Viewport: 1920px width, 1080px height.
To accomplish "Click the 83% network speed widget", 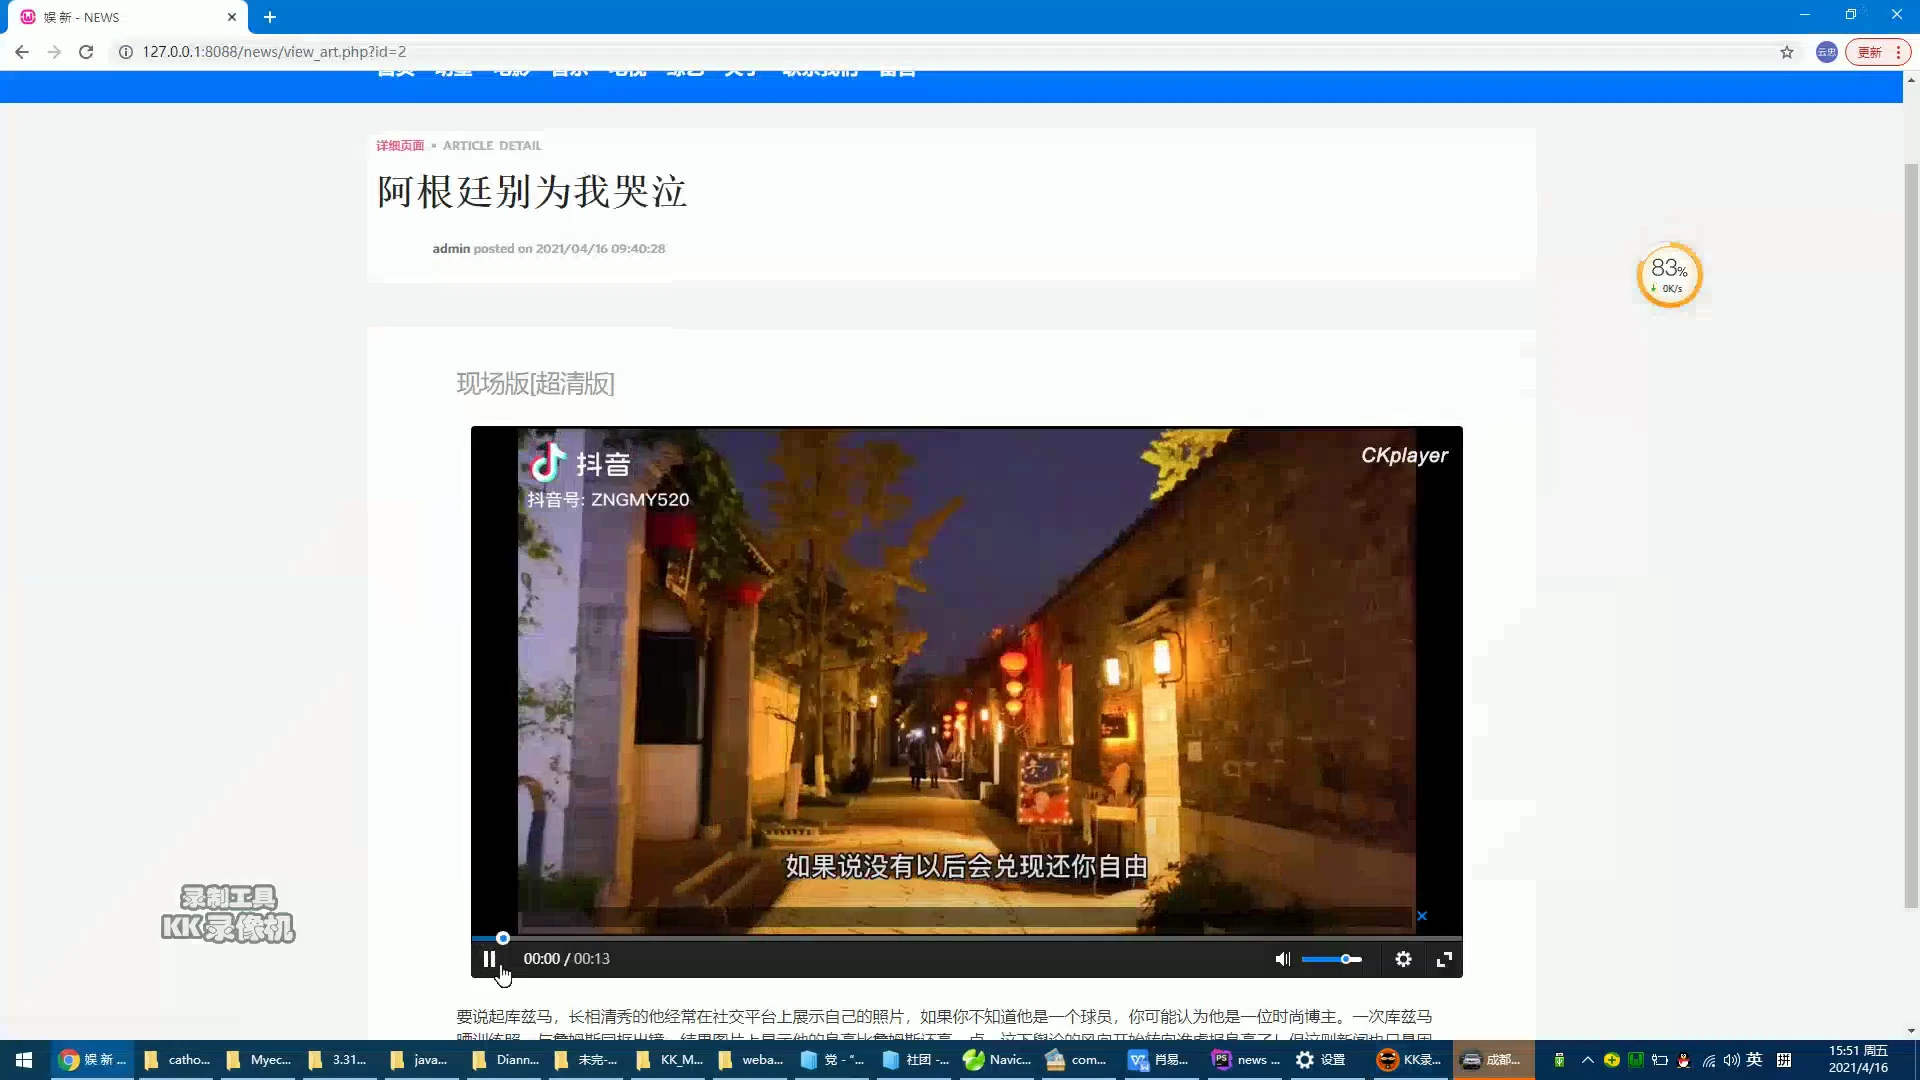I will 1668,275.
